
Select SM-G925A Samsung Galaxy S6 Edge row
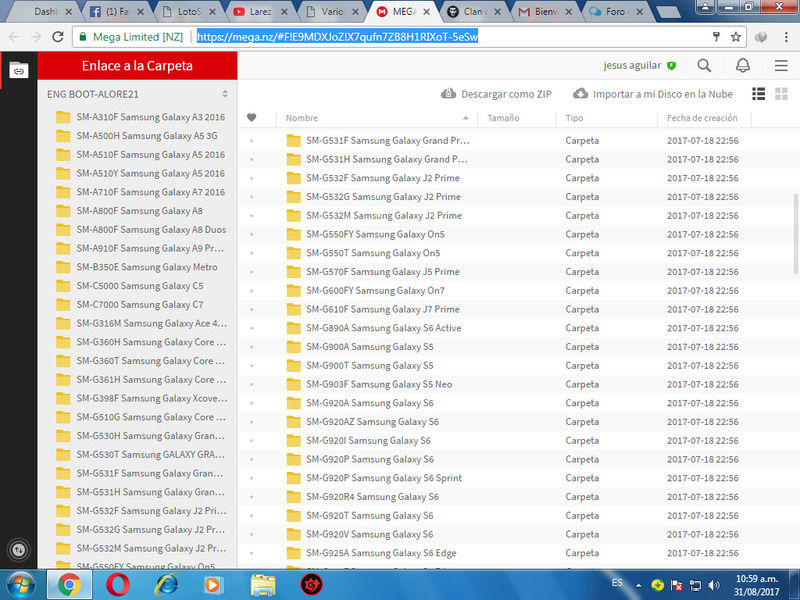[518, 553]
